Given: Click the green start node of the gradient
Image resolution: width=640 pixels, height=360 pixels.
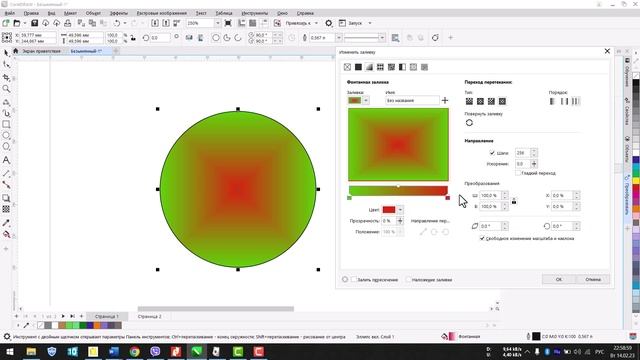Looking at the screenshot, I should (349, 198).
